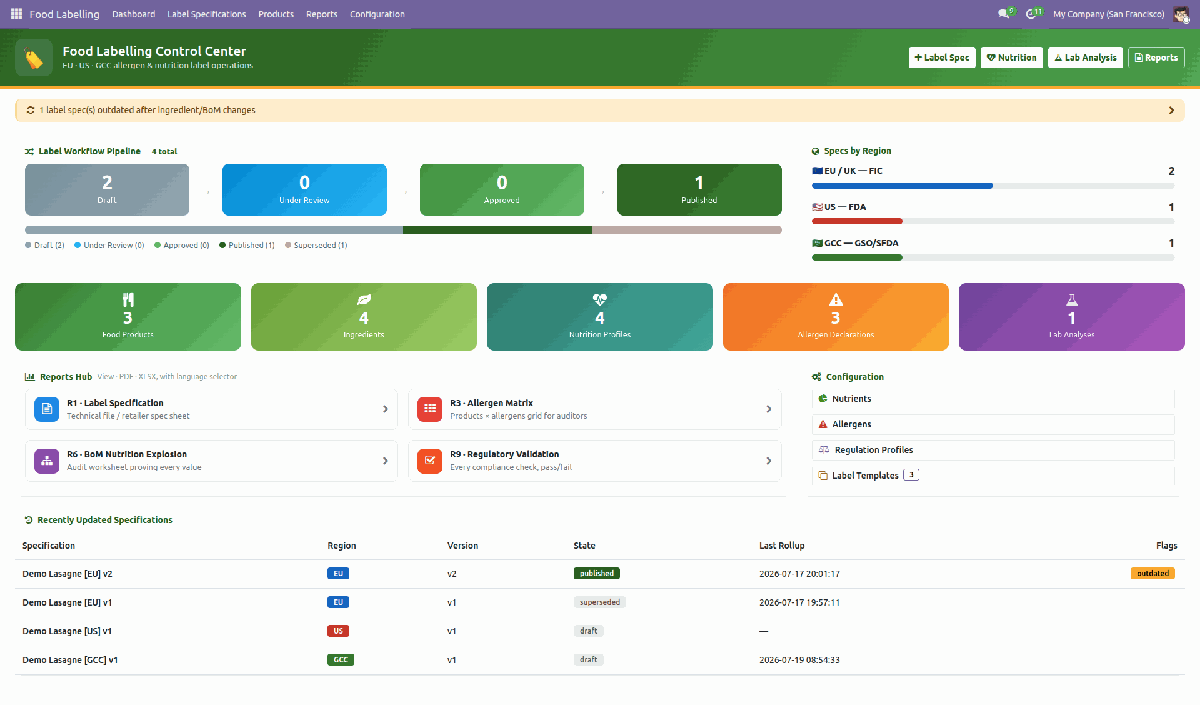Screen dimensions: 1200x705
Task: Open the apps grid menu icon
Action: tap(16, 14)
